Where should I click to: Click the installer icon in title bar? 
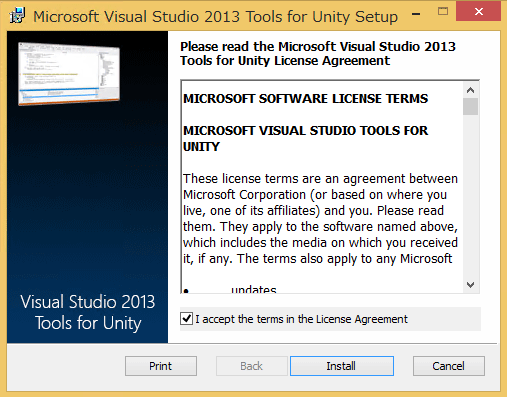tap(17, 15)
